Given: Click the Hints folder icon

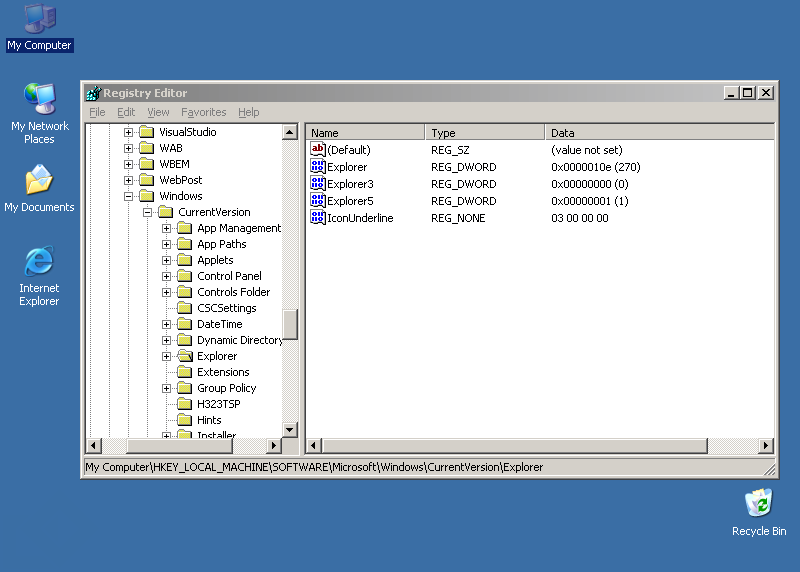Looking at the screenshot, I should click(x=185, y=420).
